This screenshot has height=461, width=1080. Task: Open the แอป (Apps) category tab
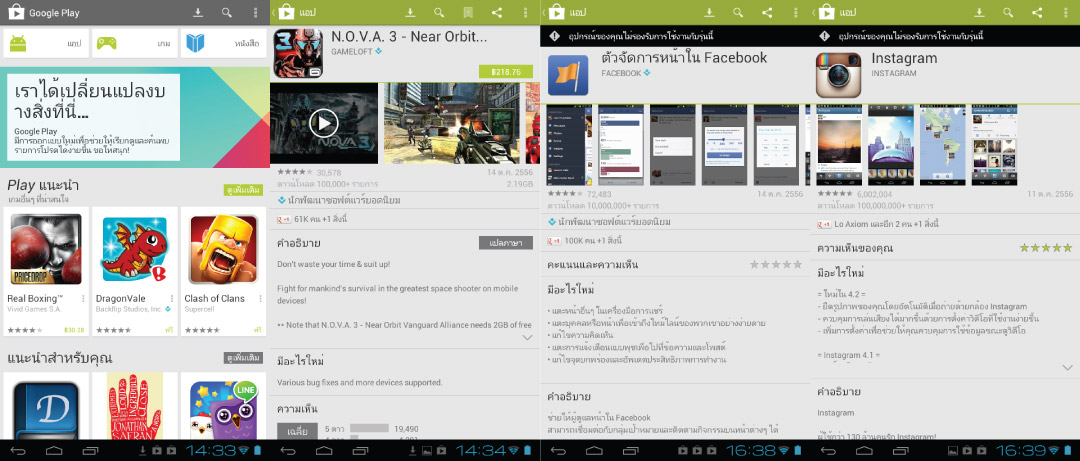pos(46,43)
